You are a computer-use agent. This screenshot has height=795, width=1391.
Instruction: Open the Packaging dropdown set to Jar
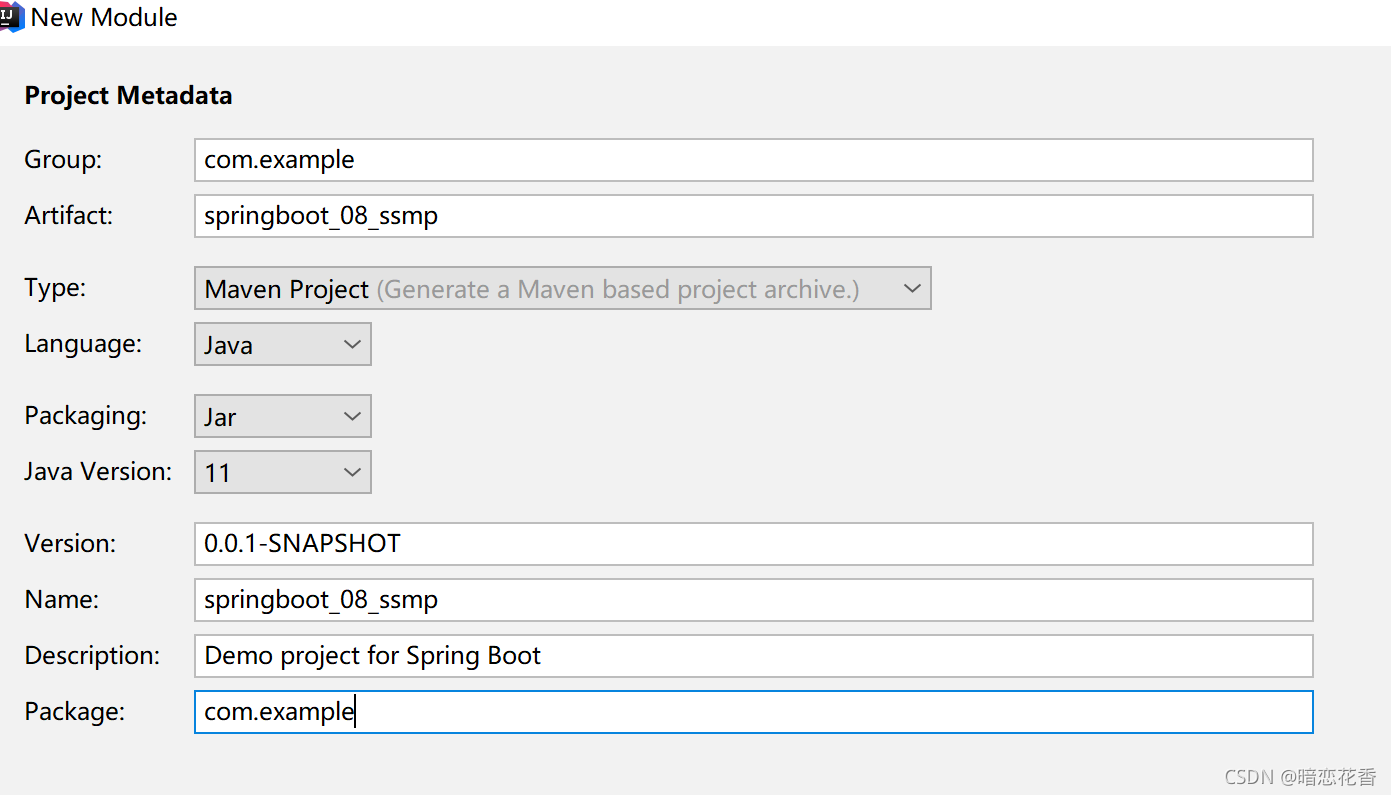click(282, 416)
